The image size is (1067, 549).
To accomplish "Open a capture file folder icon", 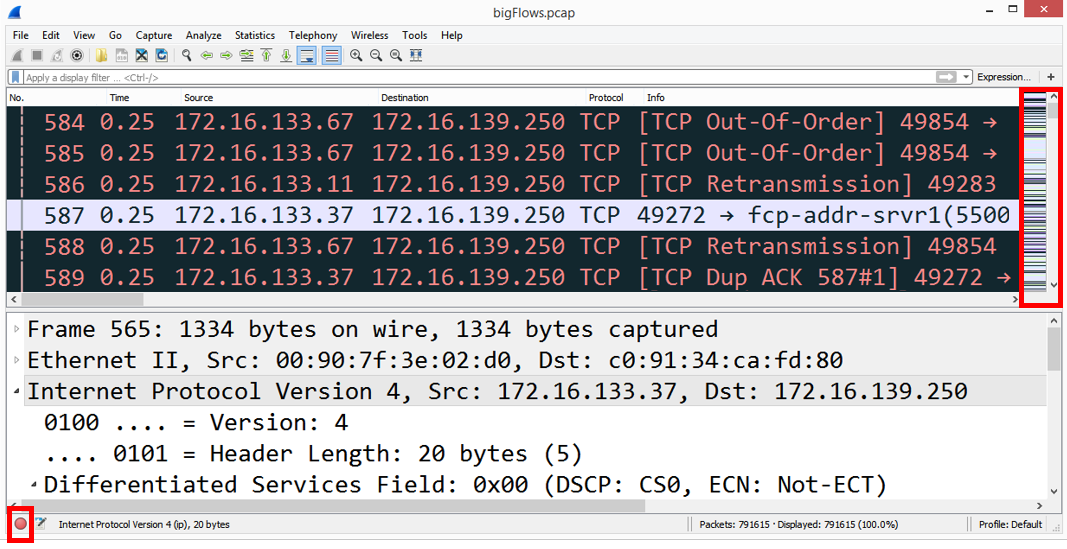I will [x=101, y=56].
